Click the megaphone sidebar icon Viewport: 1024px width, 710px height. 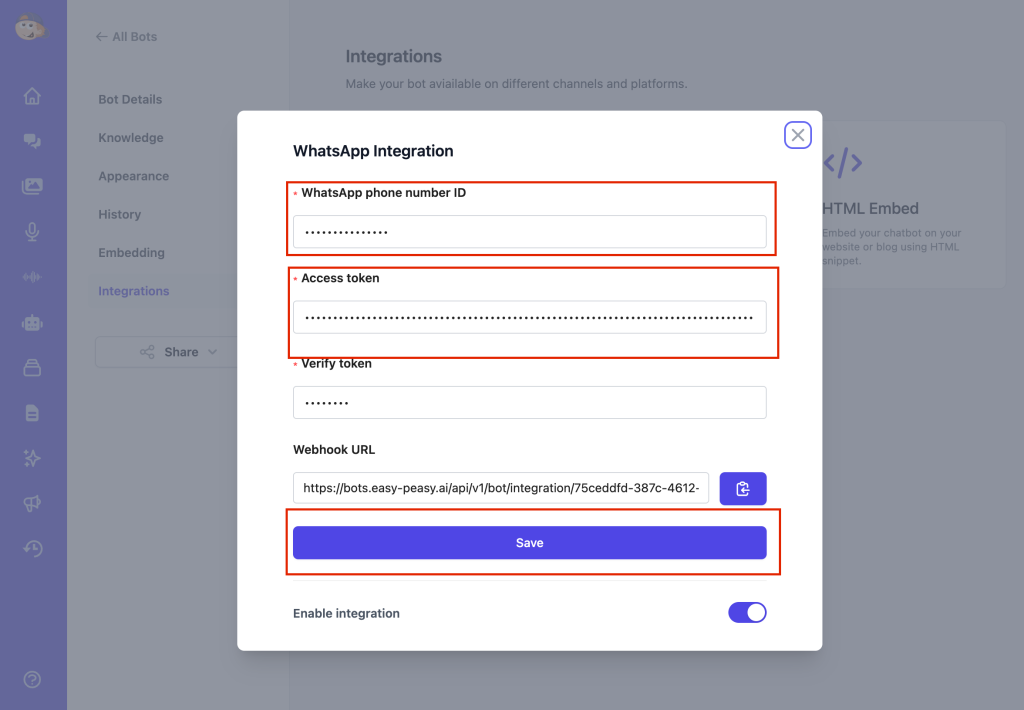click(x=32, y=503)
